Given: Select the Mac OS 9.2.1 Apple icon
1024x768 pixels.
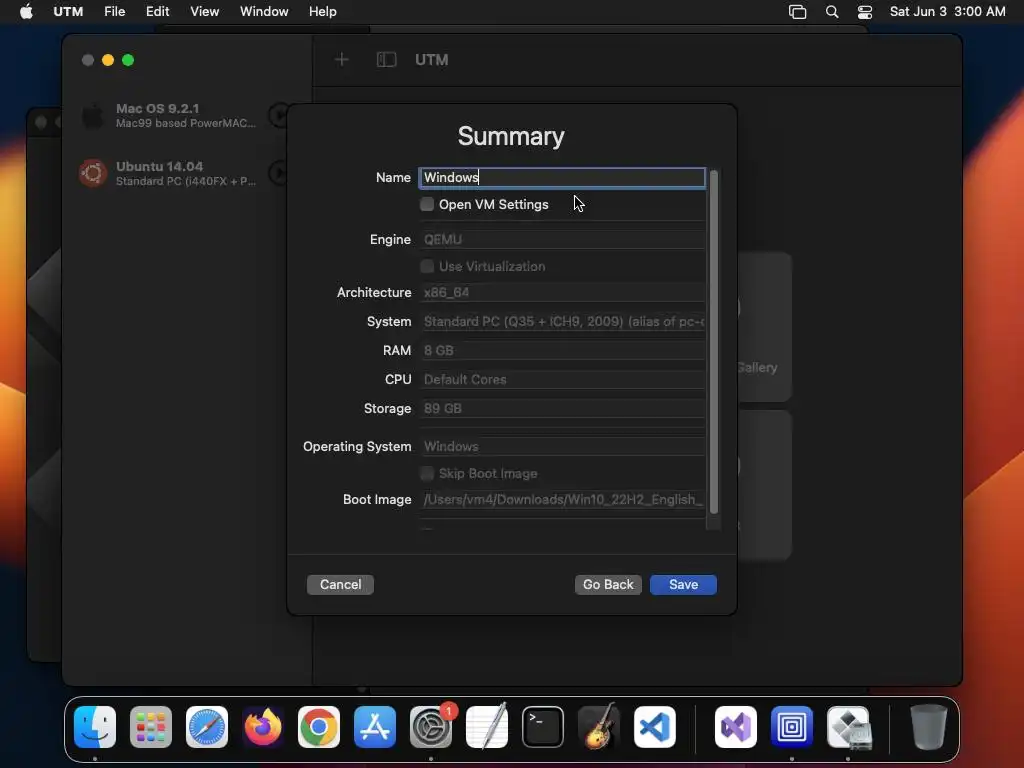Looking at the screenshot, I should (93, 115).
